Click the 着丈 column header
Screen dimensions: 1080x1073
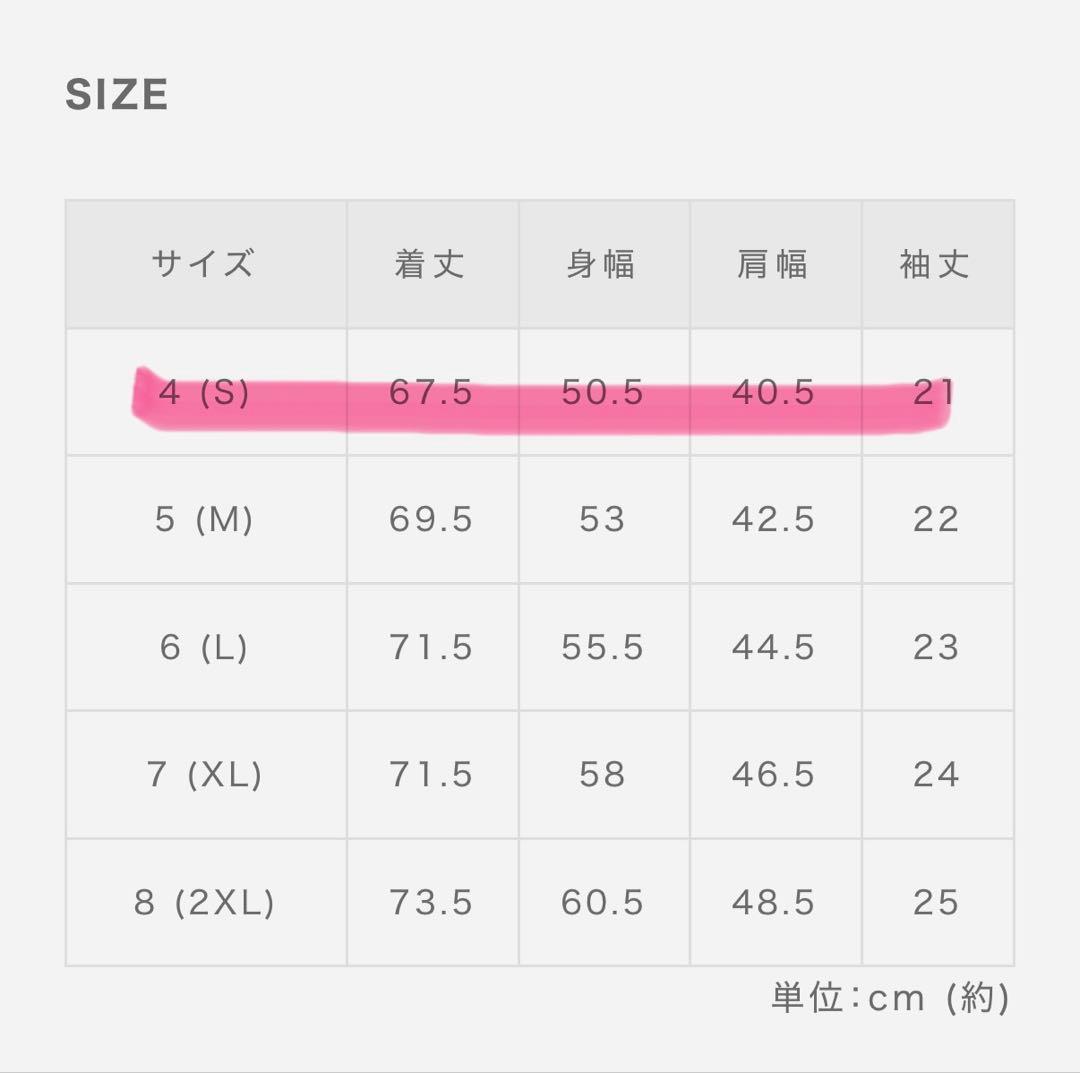431,265
